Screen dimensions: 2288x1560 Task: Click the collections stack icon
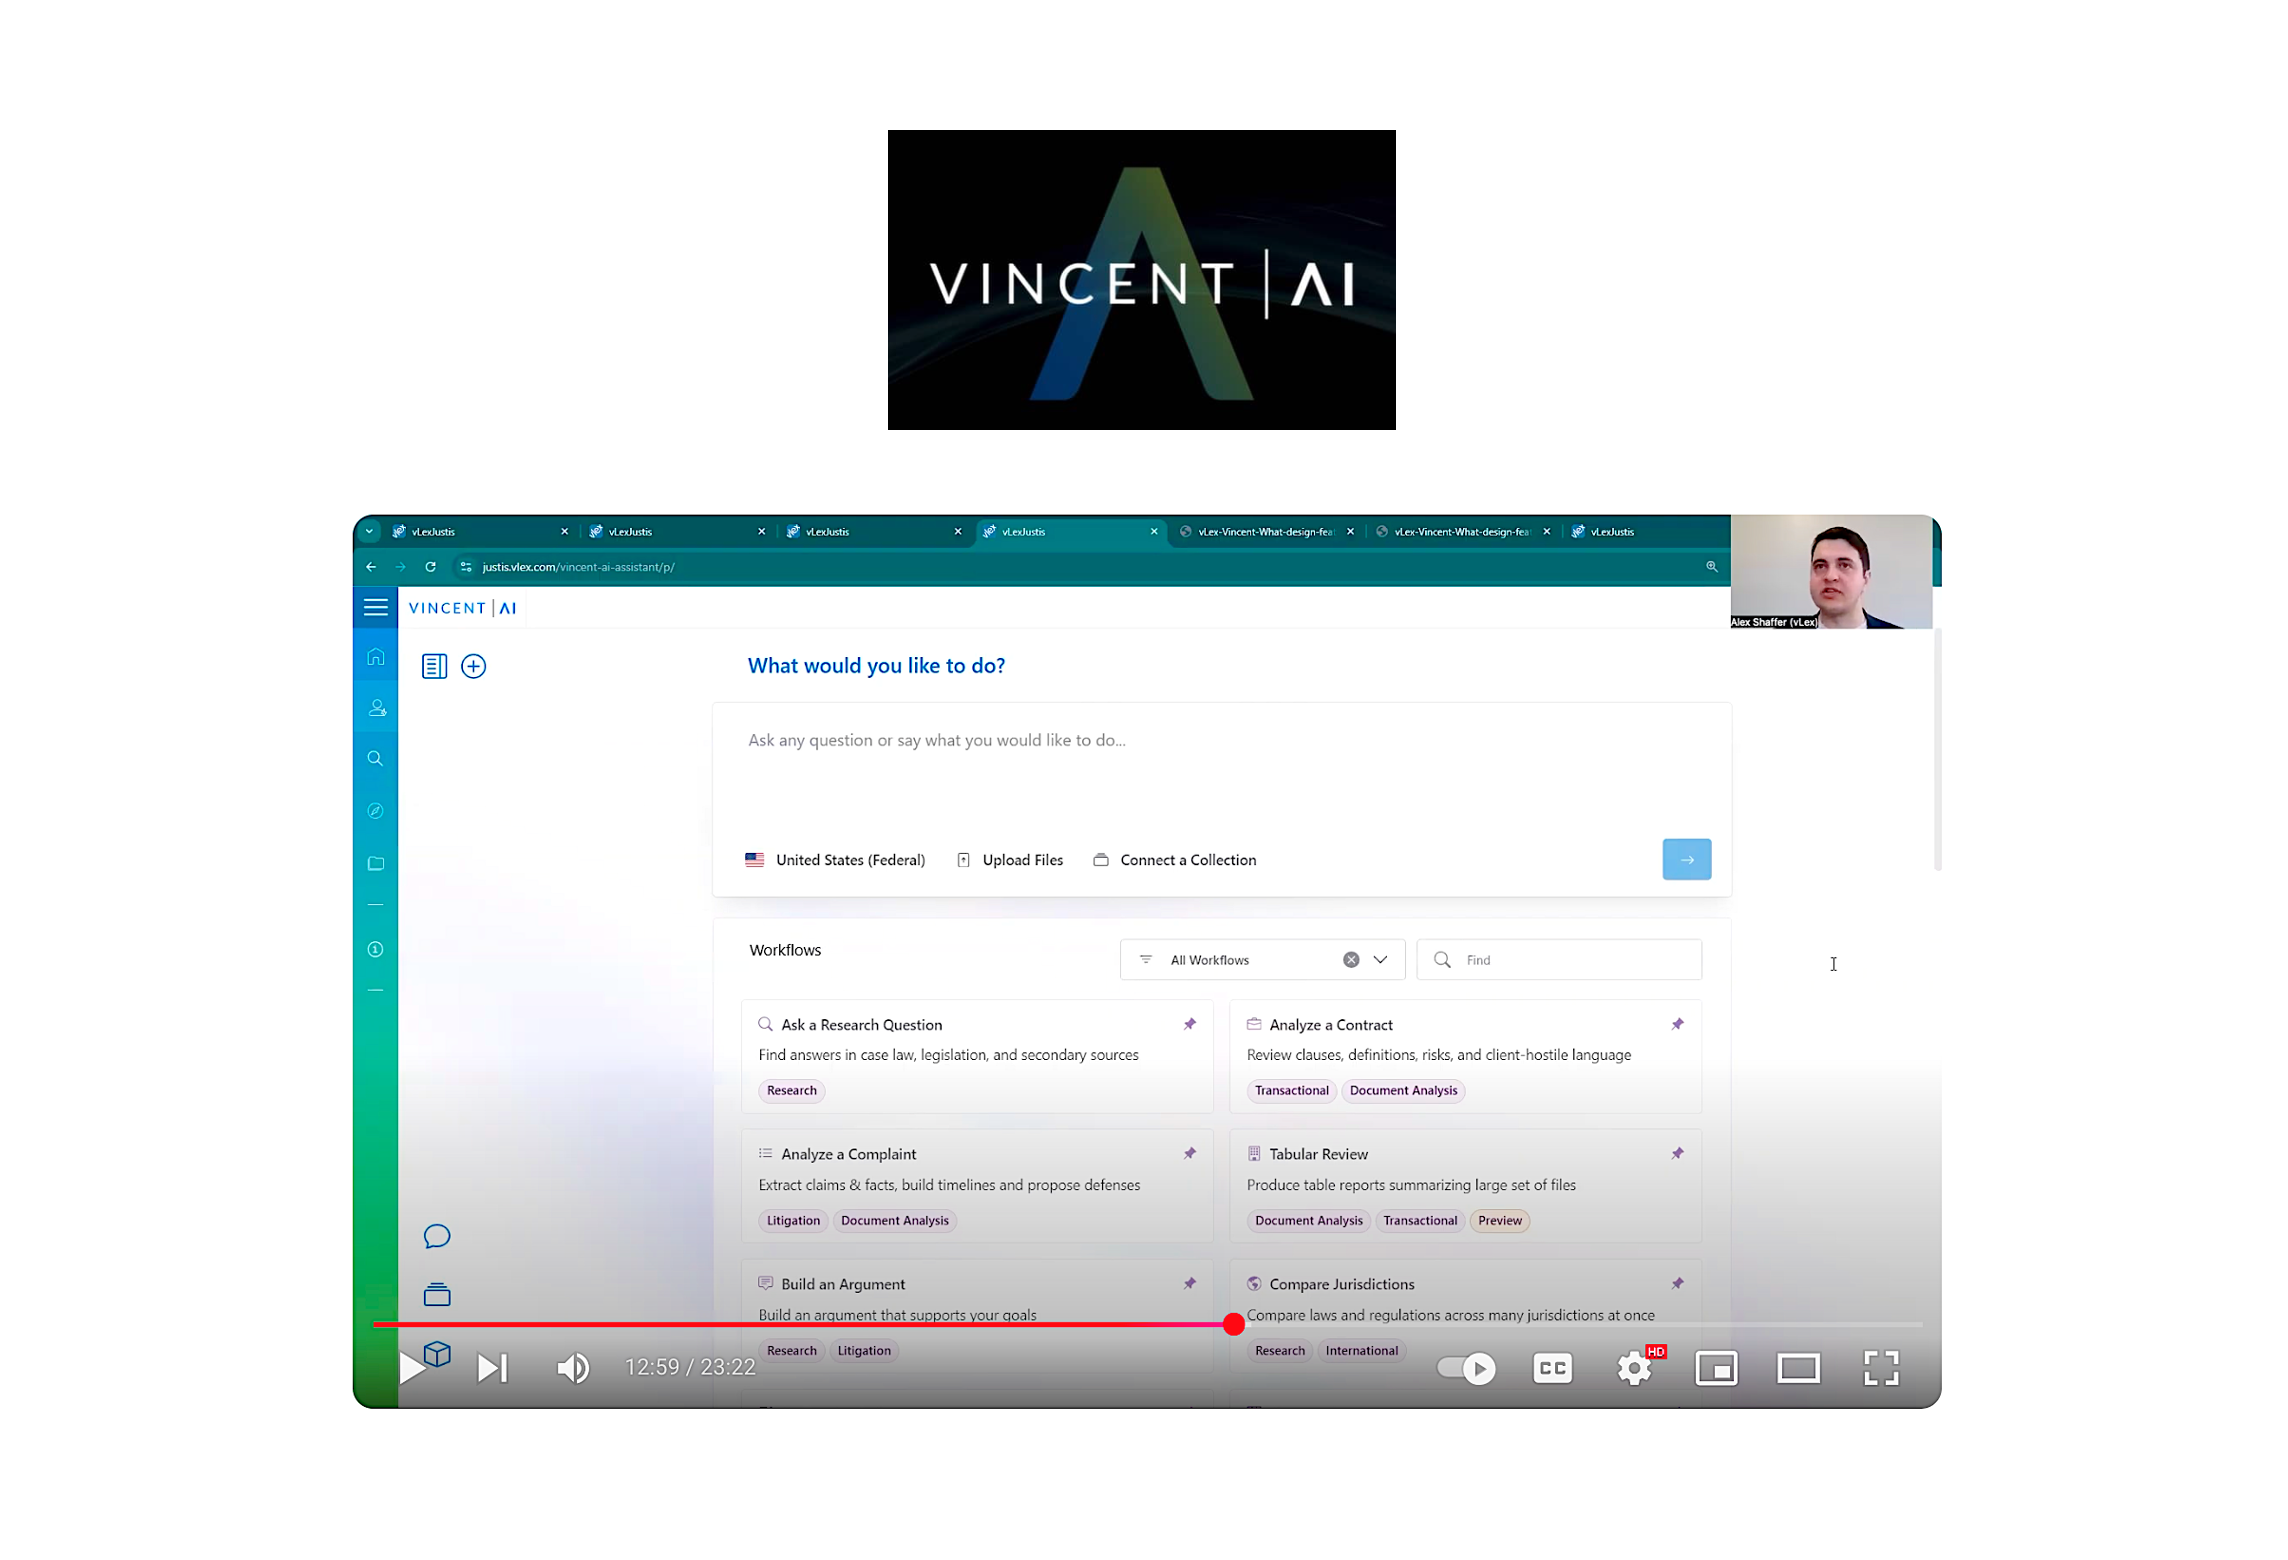pyautogui.click(x=437, y=1296)
